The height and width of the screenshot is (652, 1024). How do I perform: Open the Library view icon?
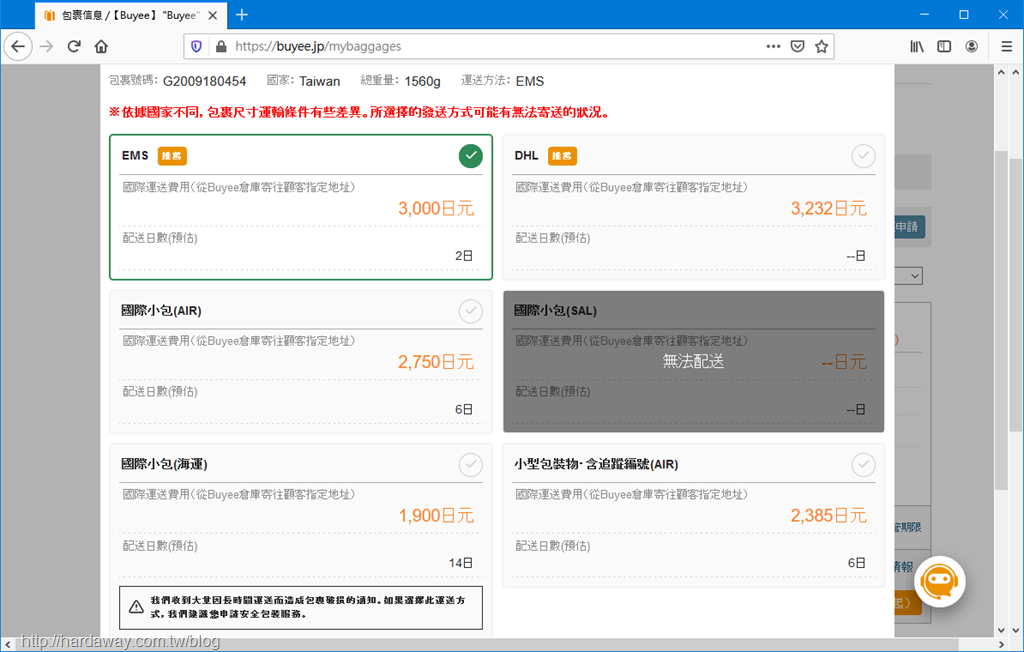coord(917,46)
